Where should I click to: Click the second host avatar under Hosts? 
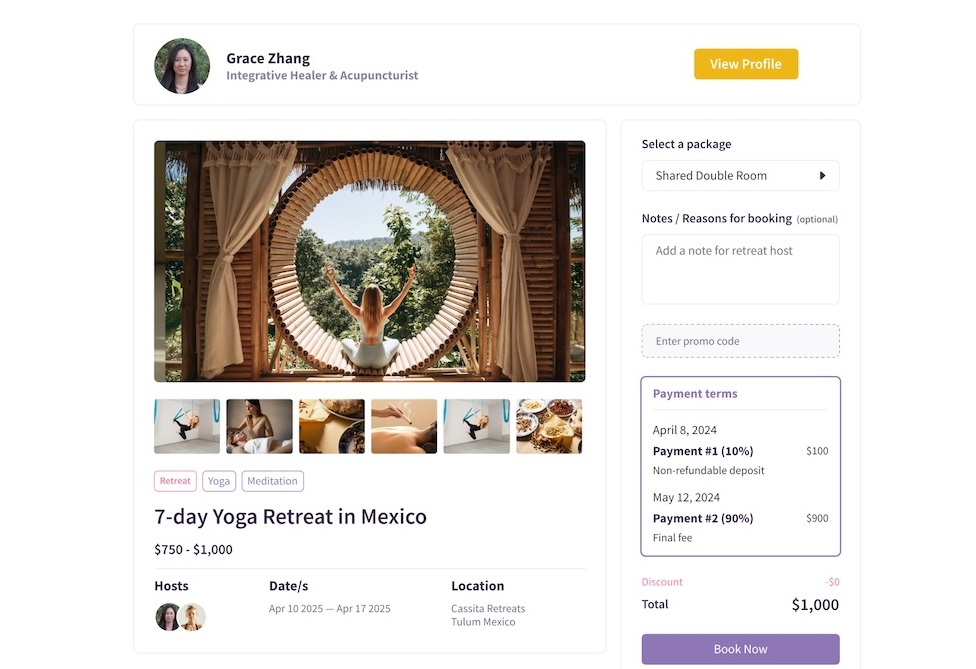[x=192, y=617]
